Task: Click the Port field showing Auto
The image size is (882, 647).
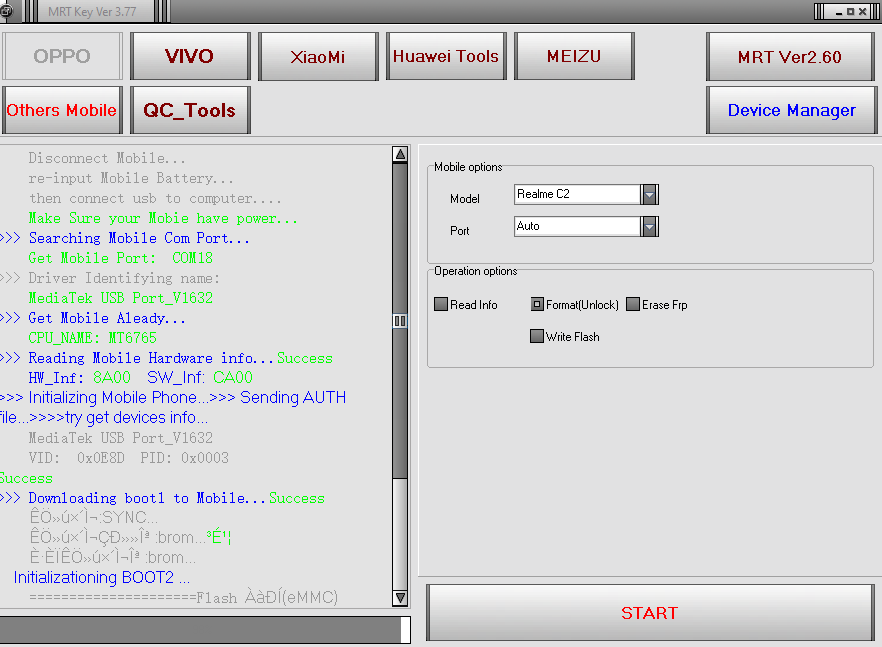Action: pyautogui.click(x=577, y=226)
